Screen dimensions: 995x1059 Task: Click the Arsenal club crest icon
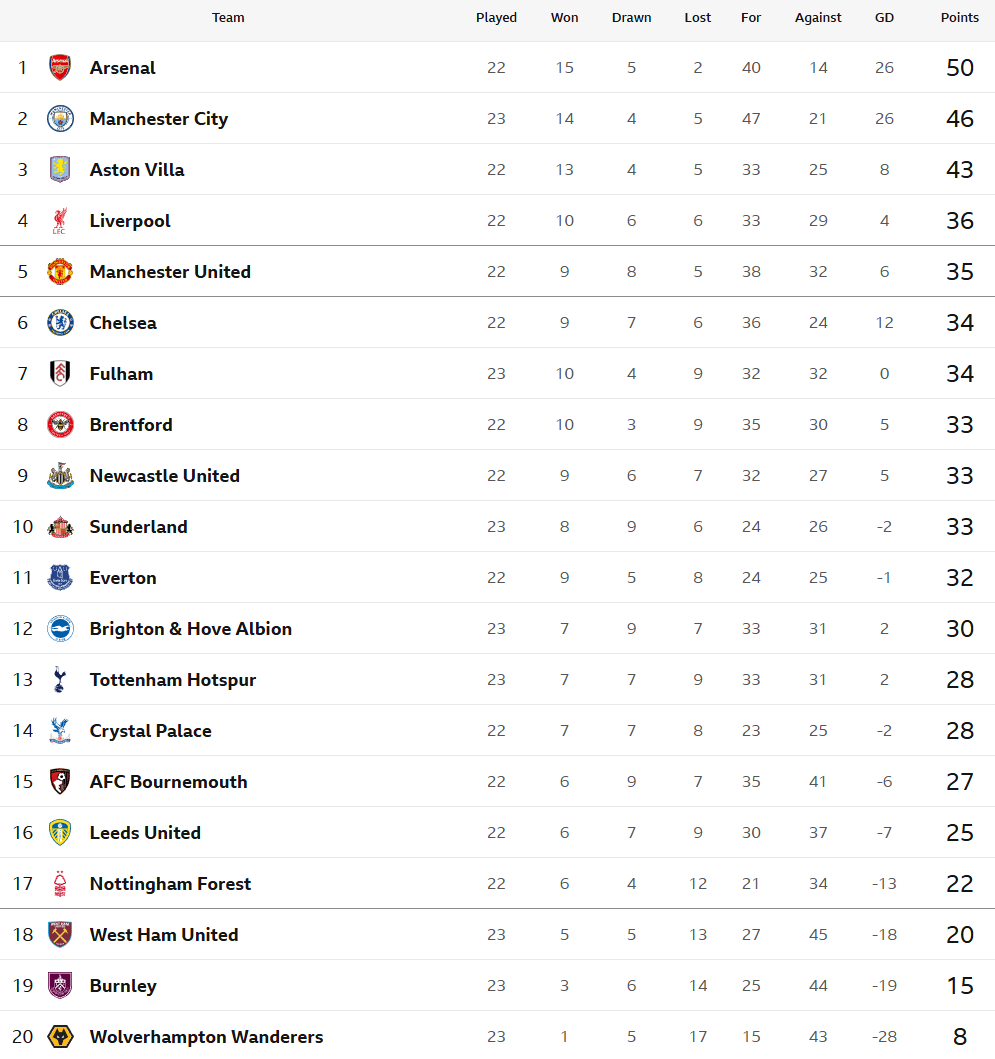60,68
